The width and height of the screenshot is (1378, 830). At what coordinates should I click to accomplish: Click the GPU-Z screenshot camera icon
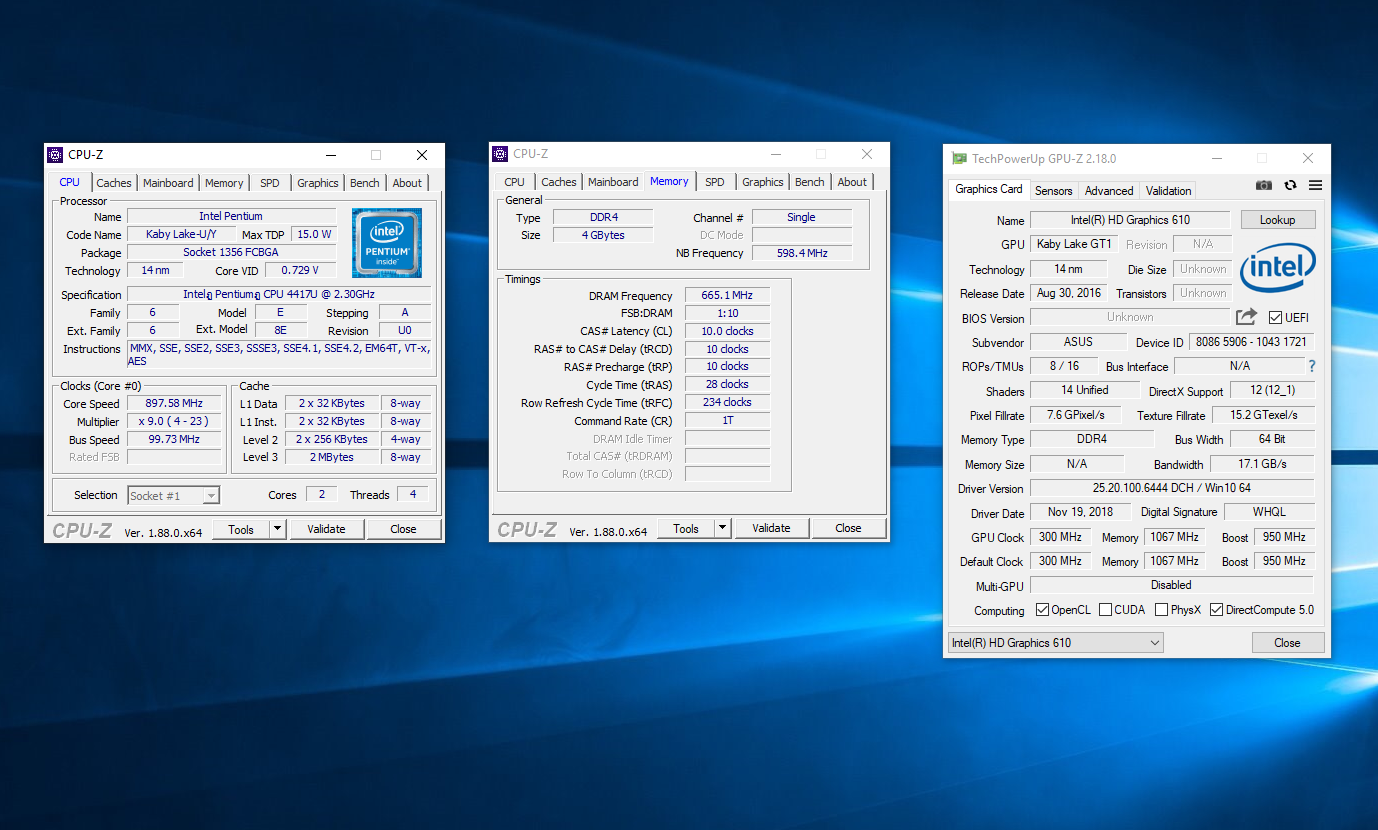coord(1264,186)
